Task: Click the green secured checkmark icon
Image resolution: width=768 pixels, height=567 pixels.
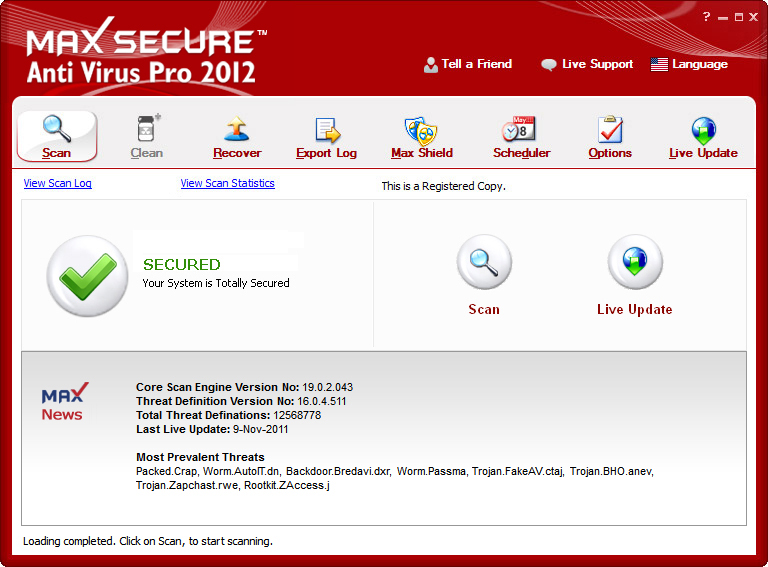Action: point(87,276)
